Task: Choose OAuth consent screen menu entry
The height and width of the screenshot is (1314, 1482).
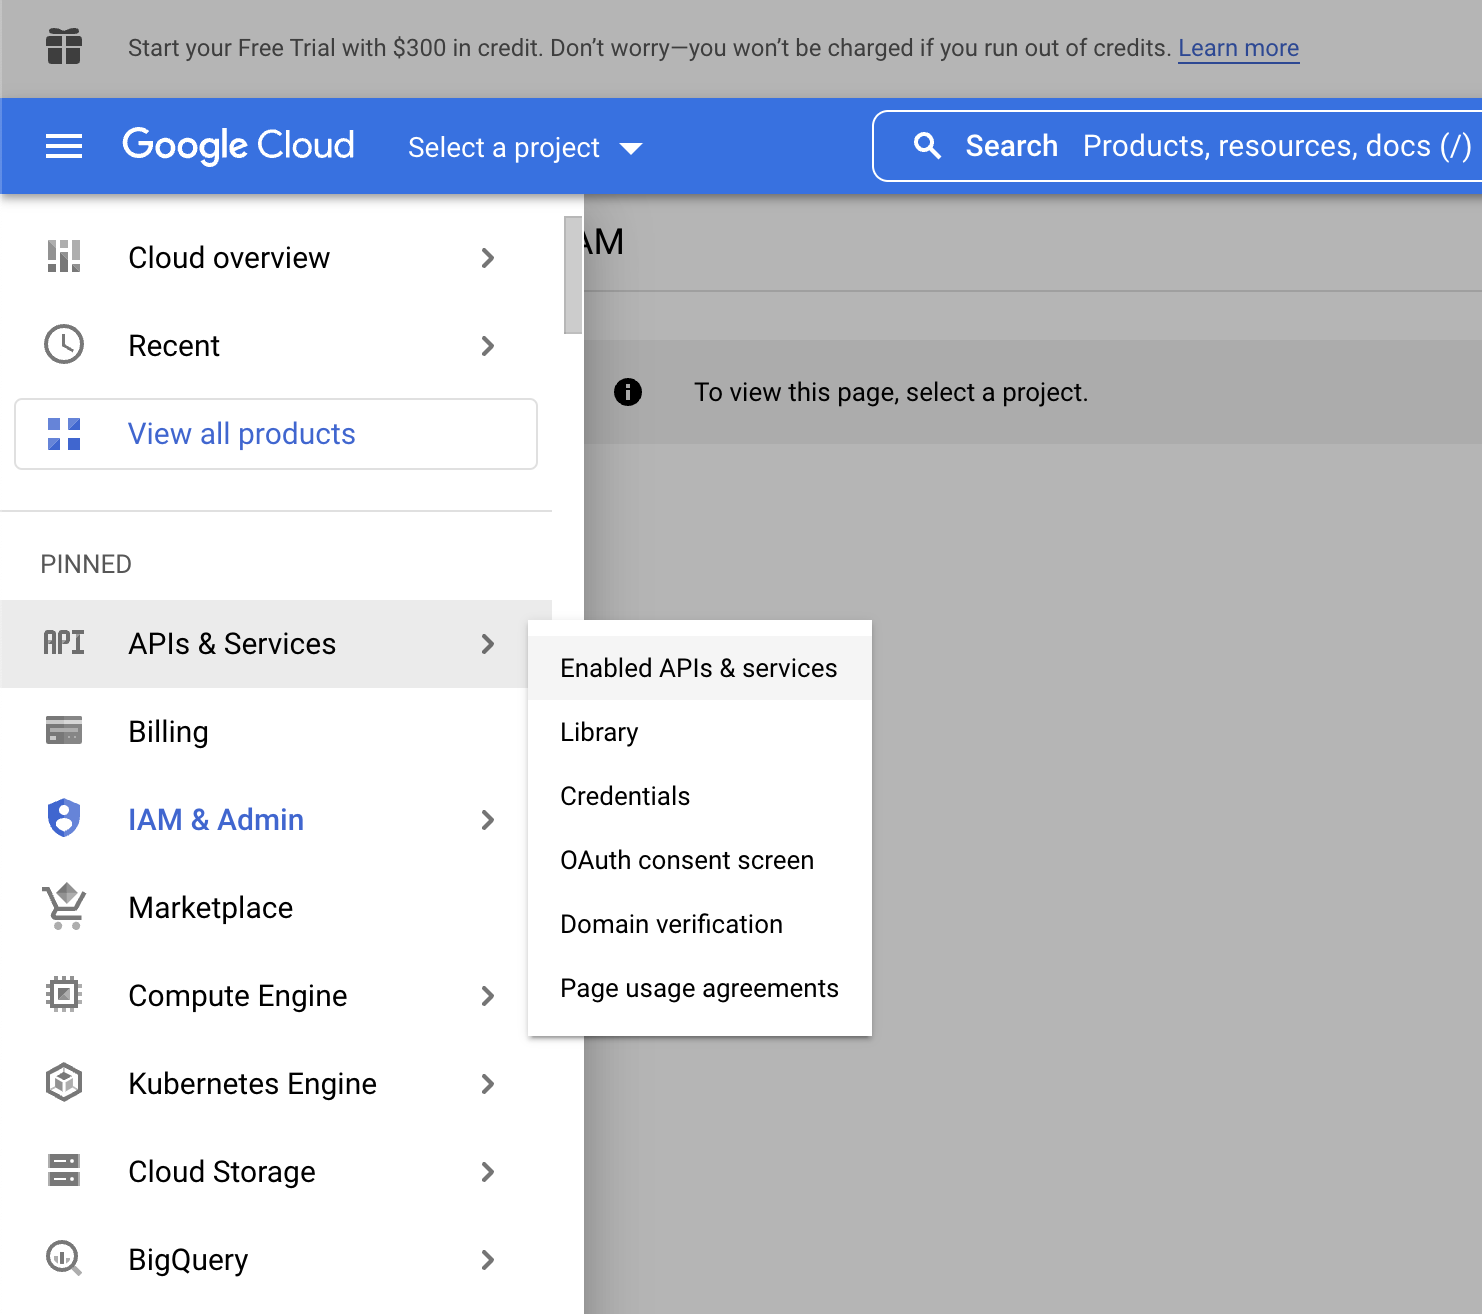Action: click(687, 860)
